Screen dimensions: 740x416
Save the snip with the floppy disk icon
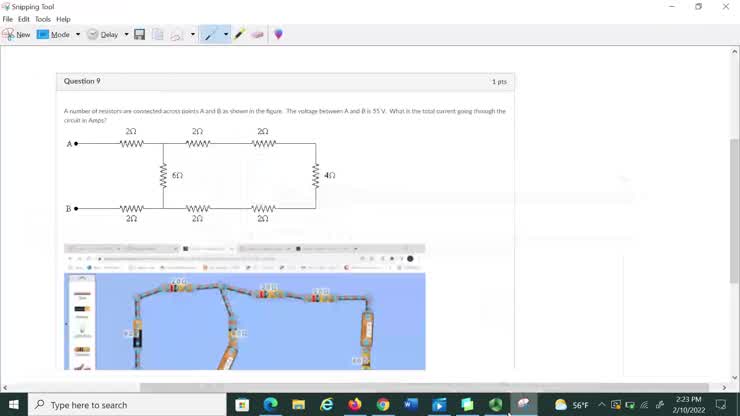tap(140, 34)
